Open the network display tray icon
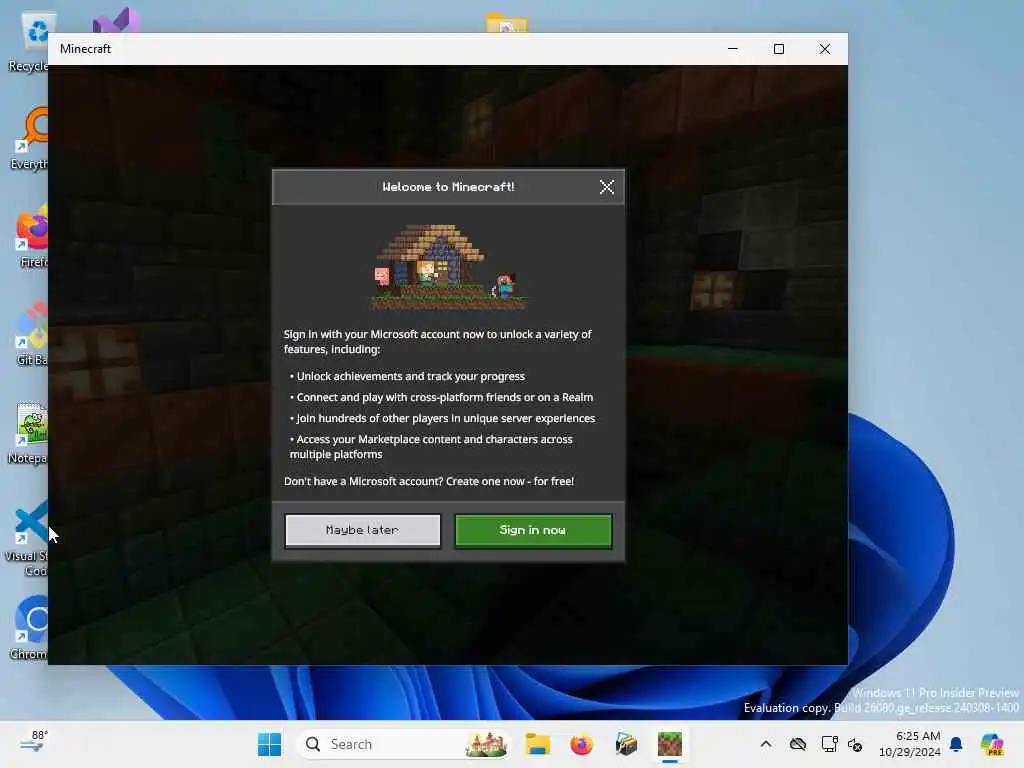The image size is (1024, 768). (829, 744)
